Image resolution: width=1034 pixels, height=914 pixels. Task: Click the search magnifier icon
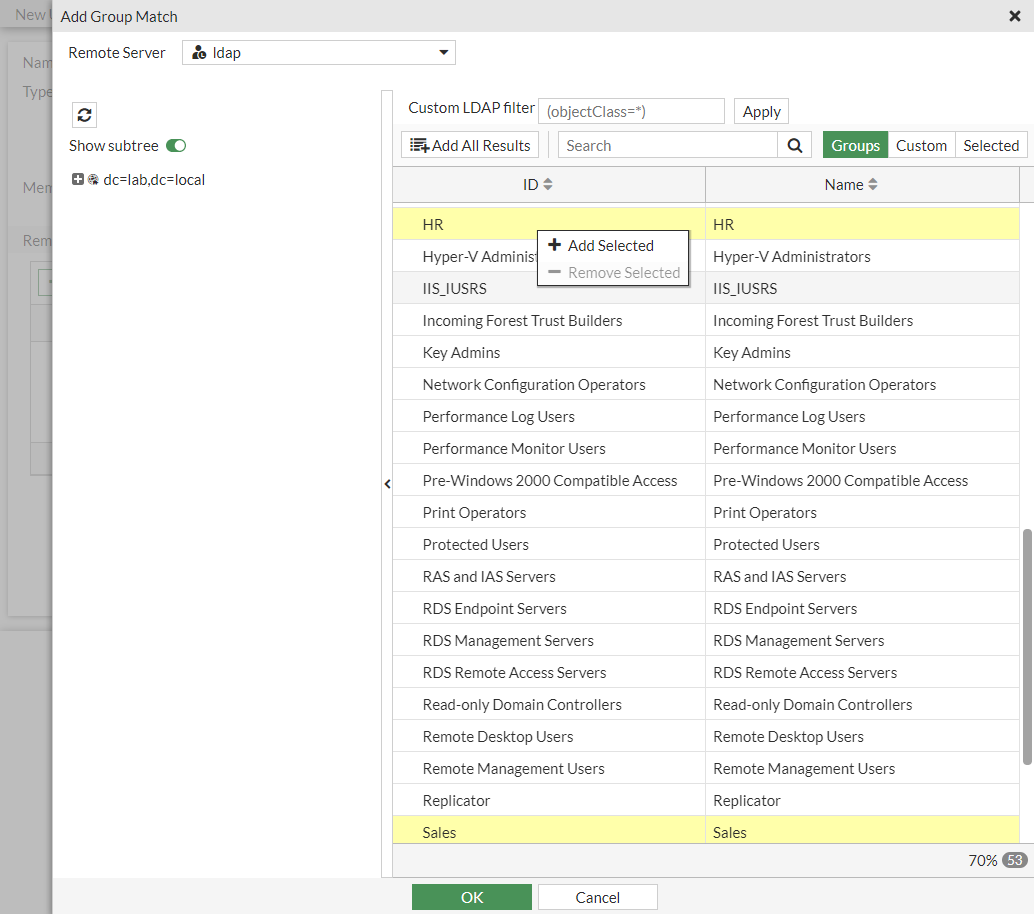click(x=794, y=145)
